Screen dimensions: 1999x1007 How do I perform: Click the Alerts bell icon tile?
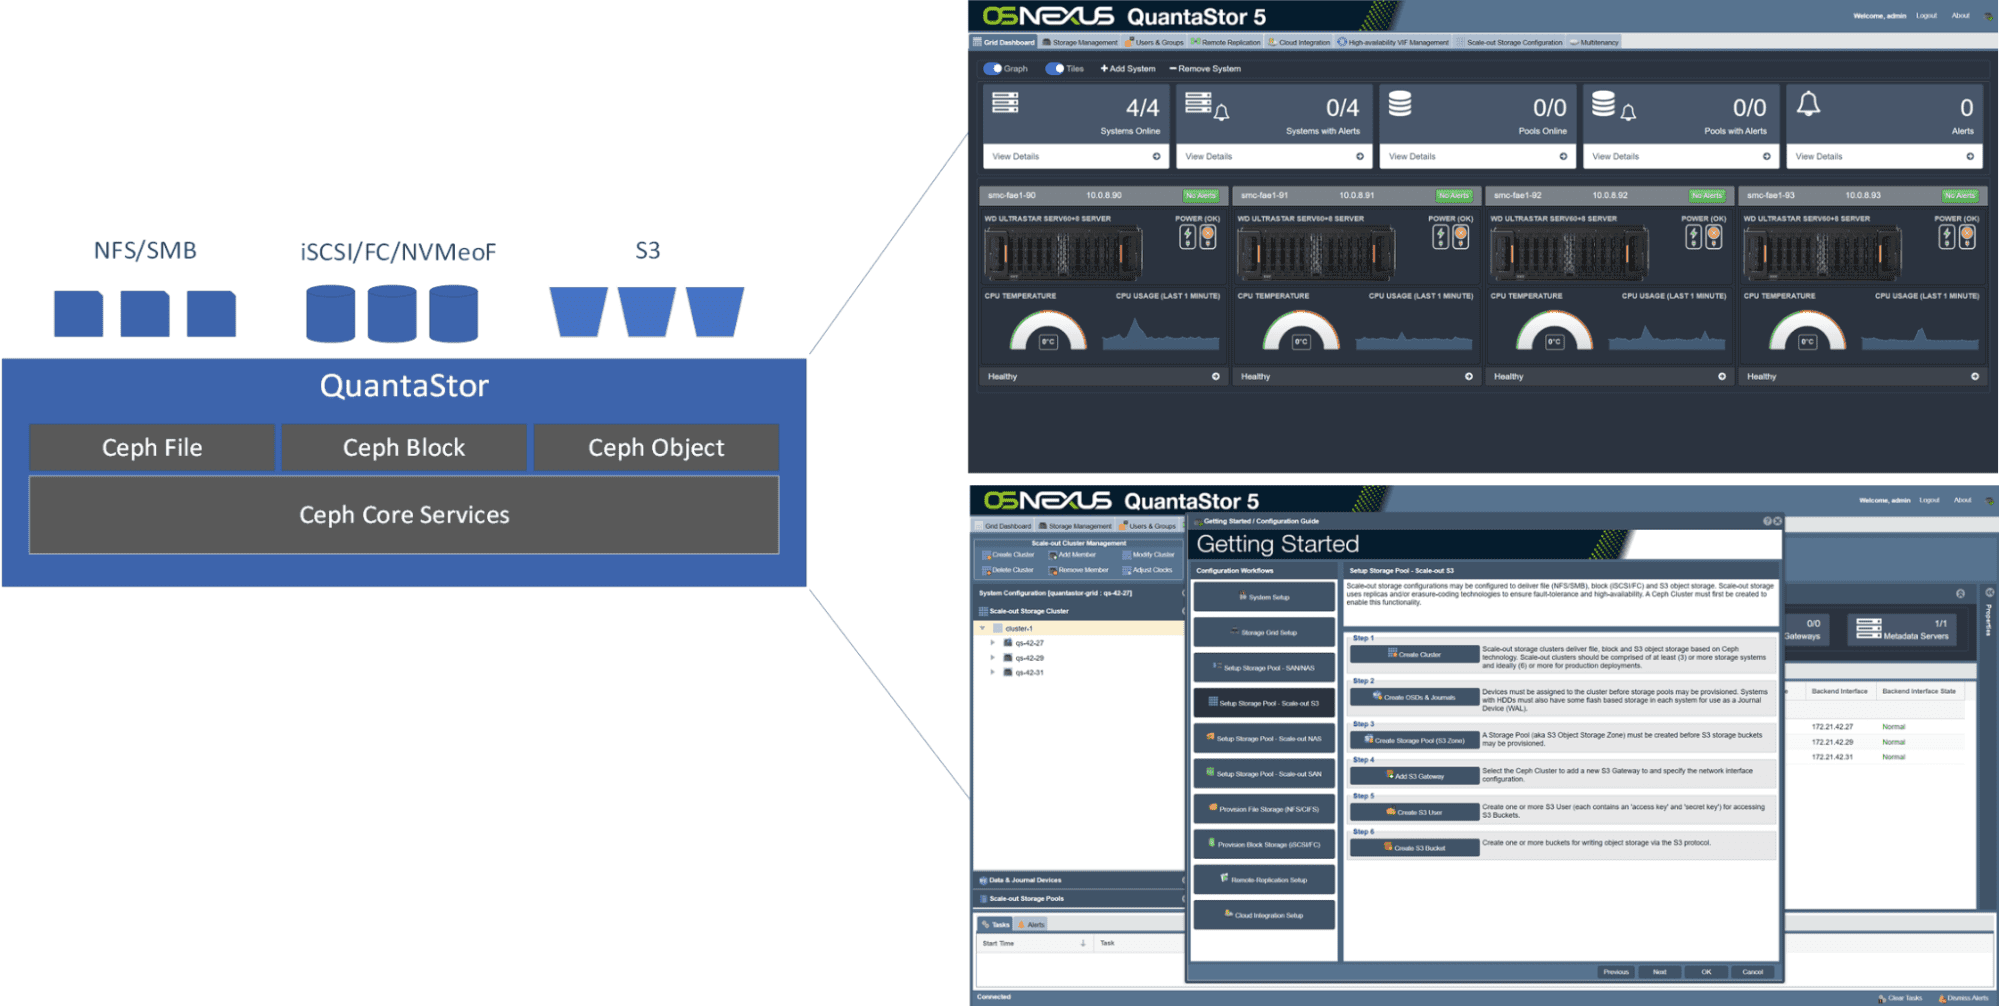(1808, 104)
